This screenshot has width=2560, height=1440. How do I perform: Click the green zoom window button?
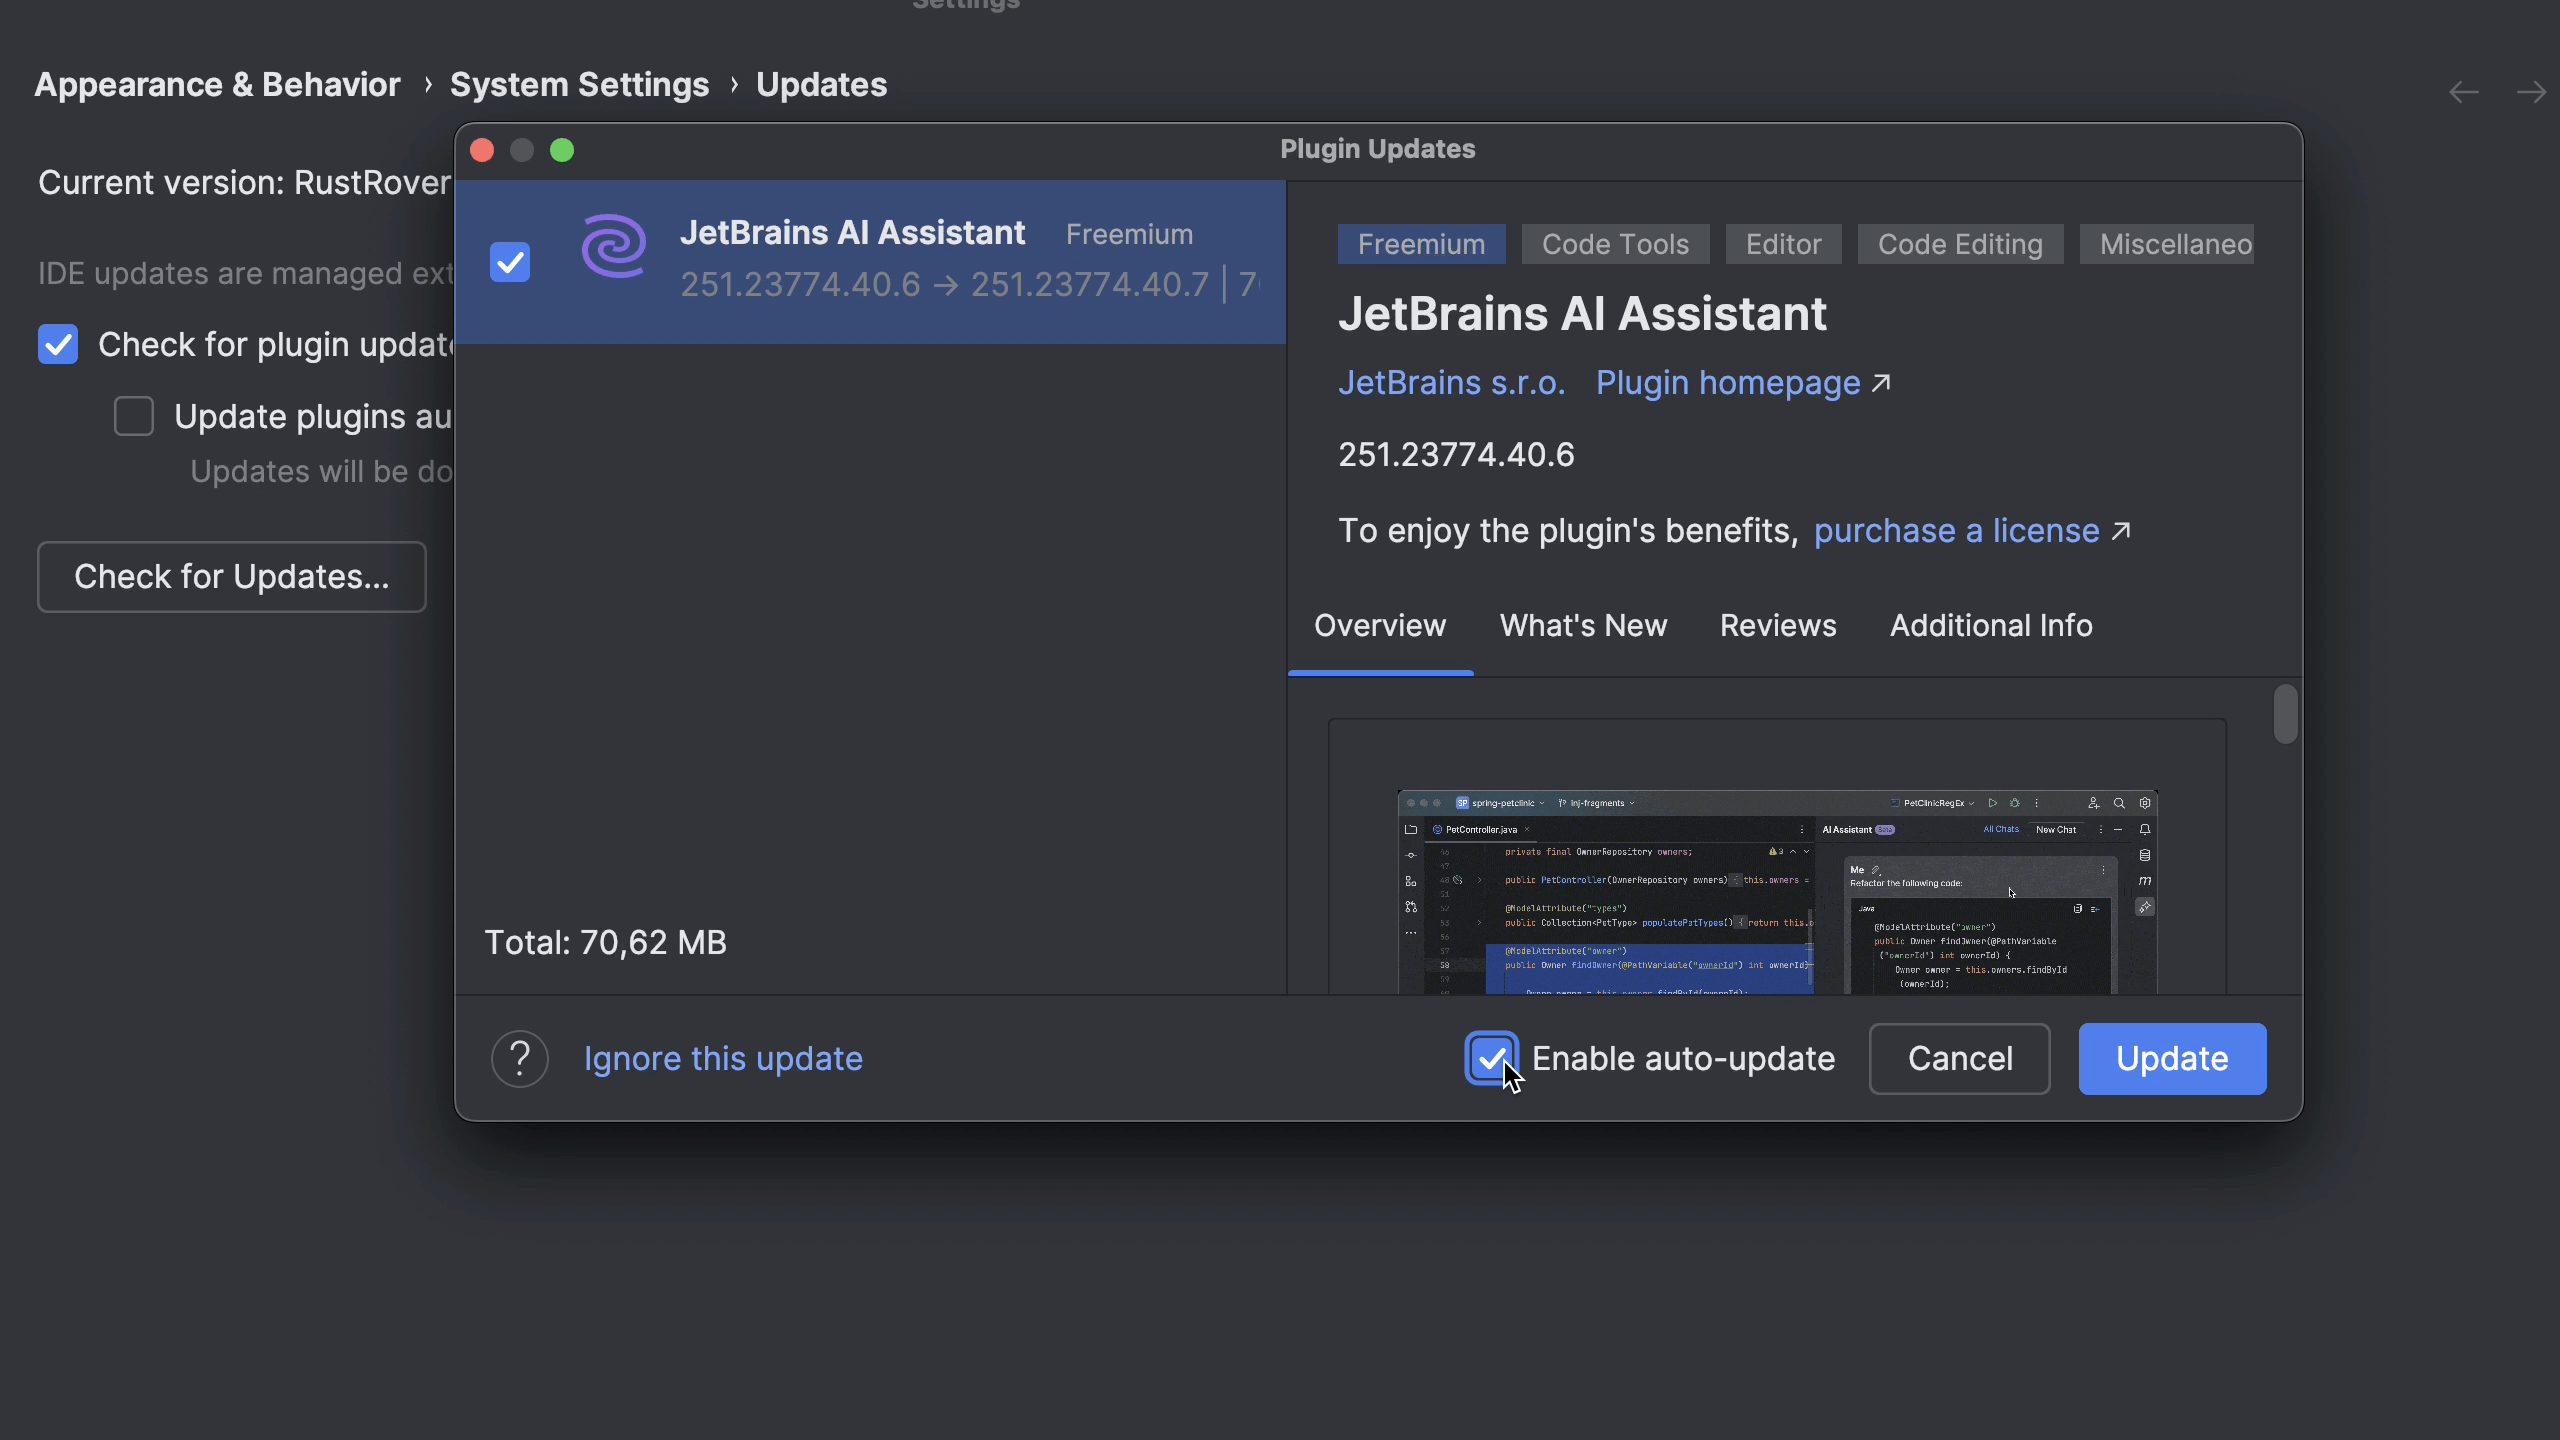pyautogui.click(x=562, y=150)
